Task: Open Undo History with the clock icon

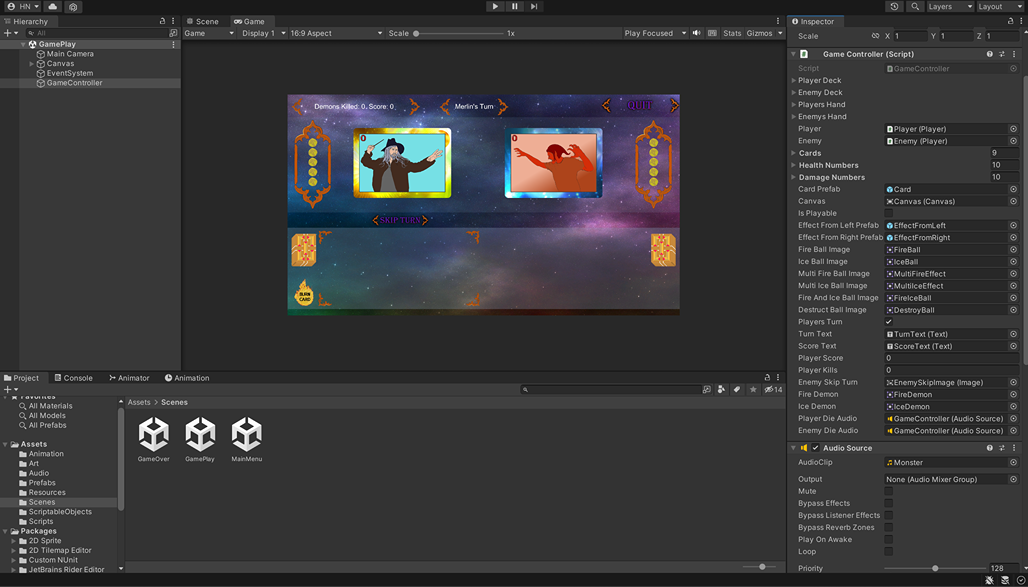Action: click(x=894, y=6)
